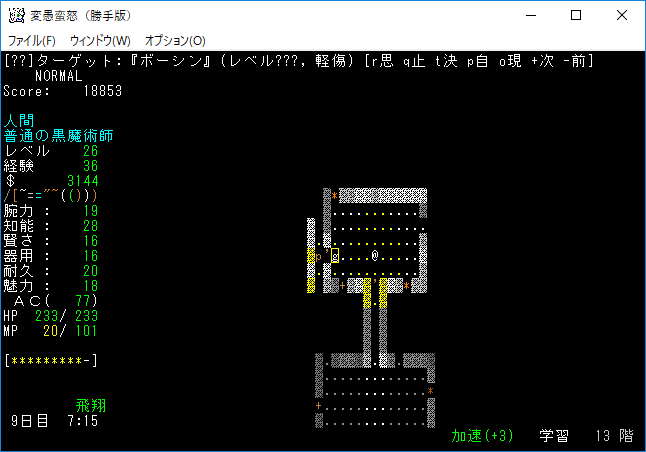This screenshot has width=646, height=452.
Task: Click the orange + door on lower room's left side
Action: [319, 406]
